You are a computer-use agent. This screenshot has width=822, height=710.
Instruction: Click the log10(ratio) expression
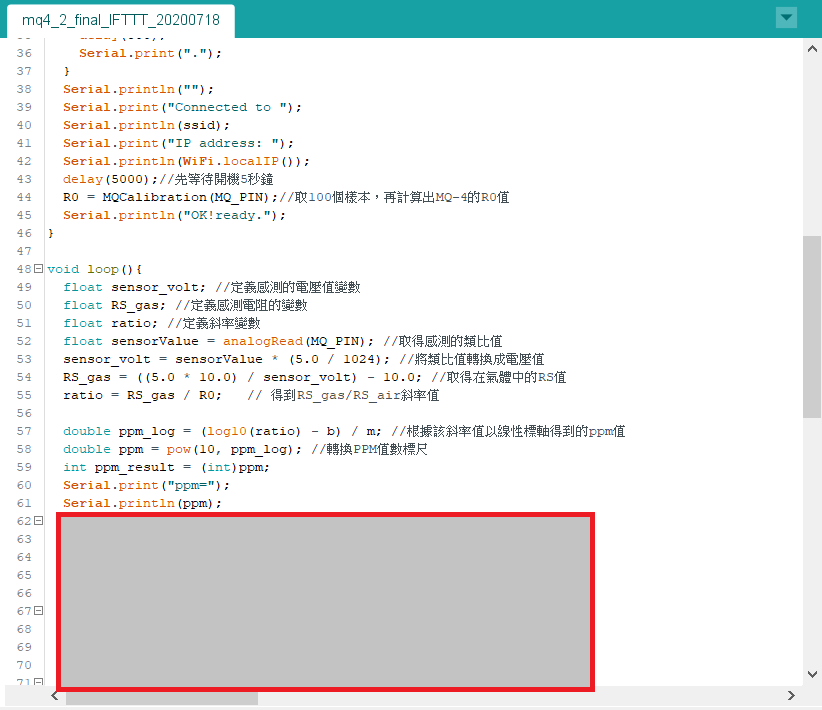click(254, 431)
